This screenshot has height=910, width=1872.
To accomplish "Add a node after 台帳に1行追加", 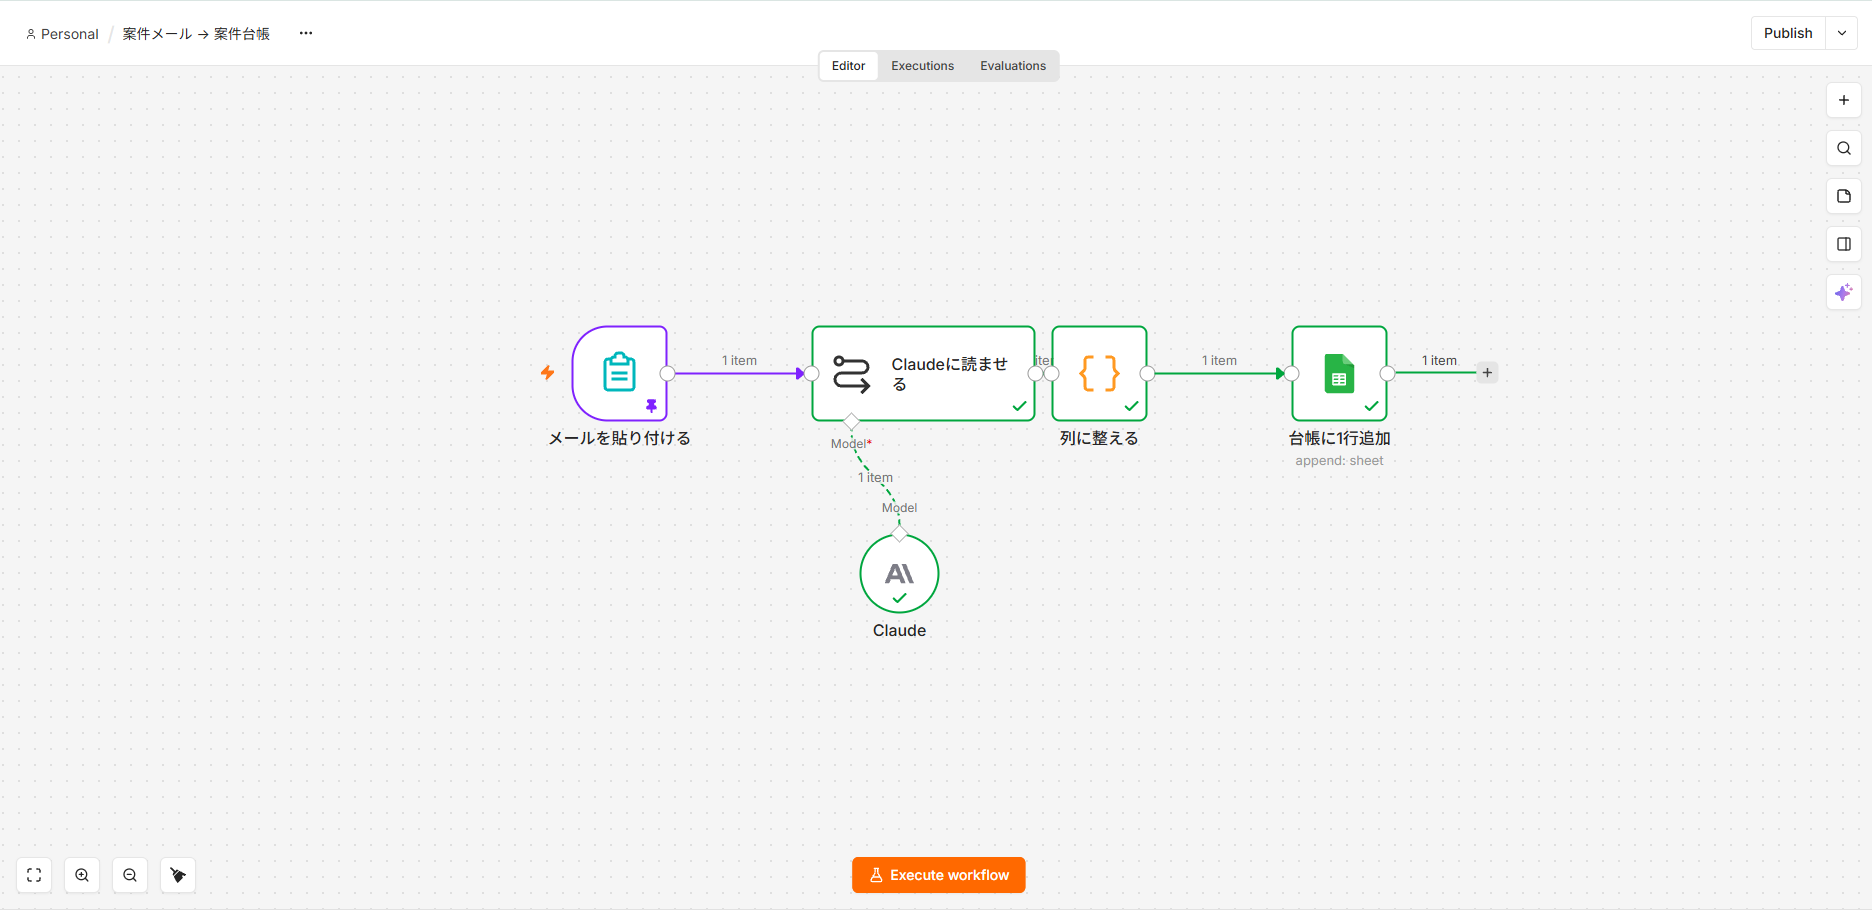I will click(1487, 373).
